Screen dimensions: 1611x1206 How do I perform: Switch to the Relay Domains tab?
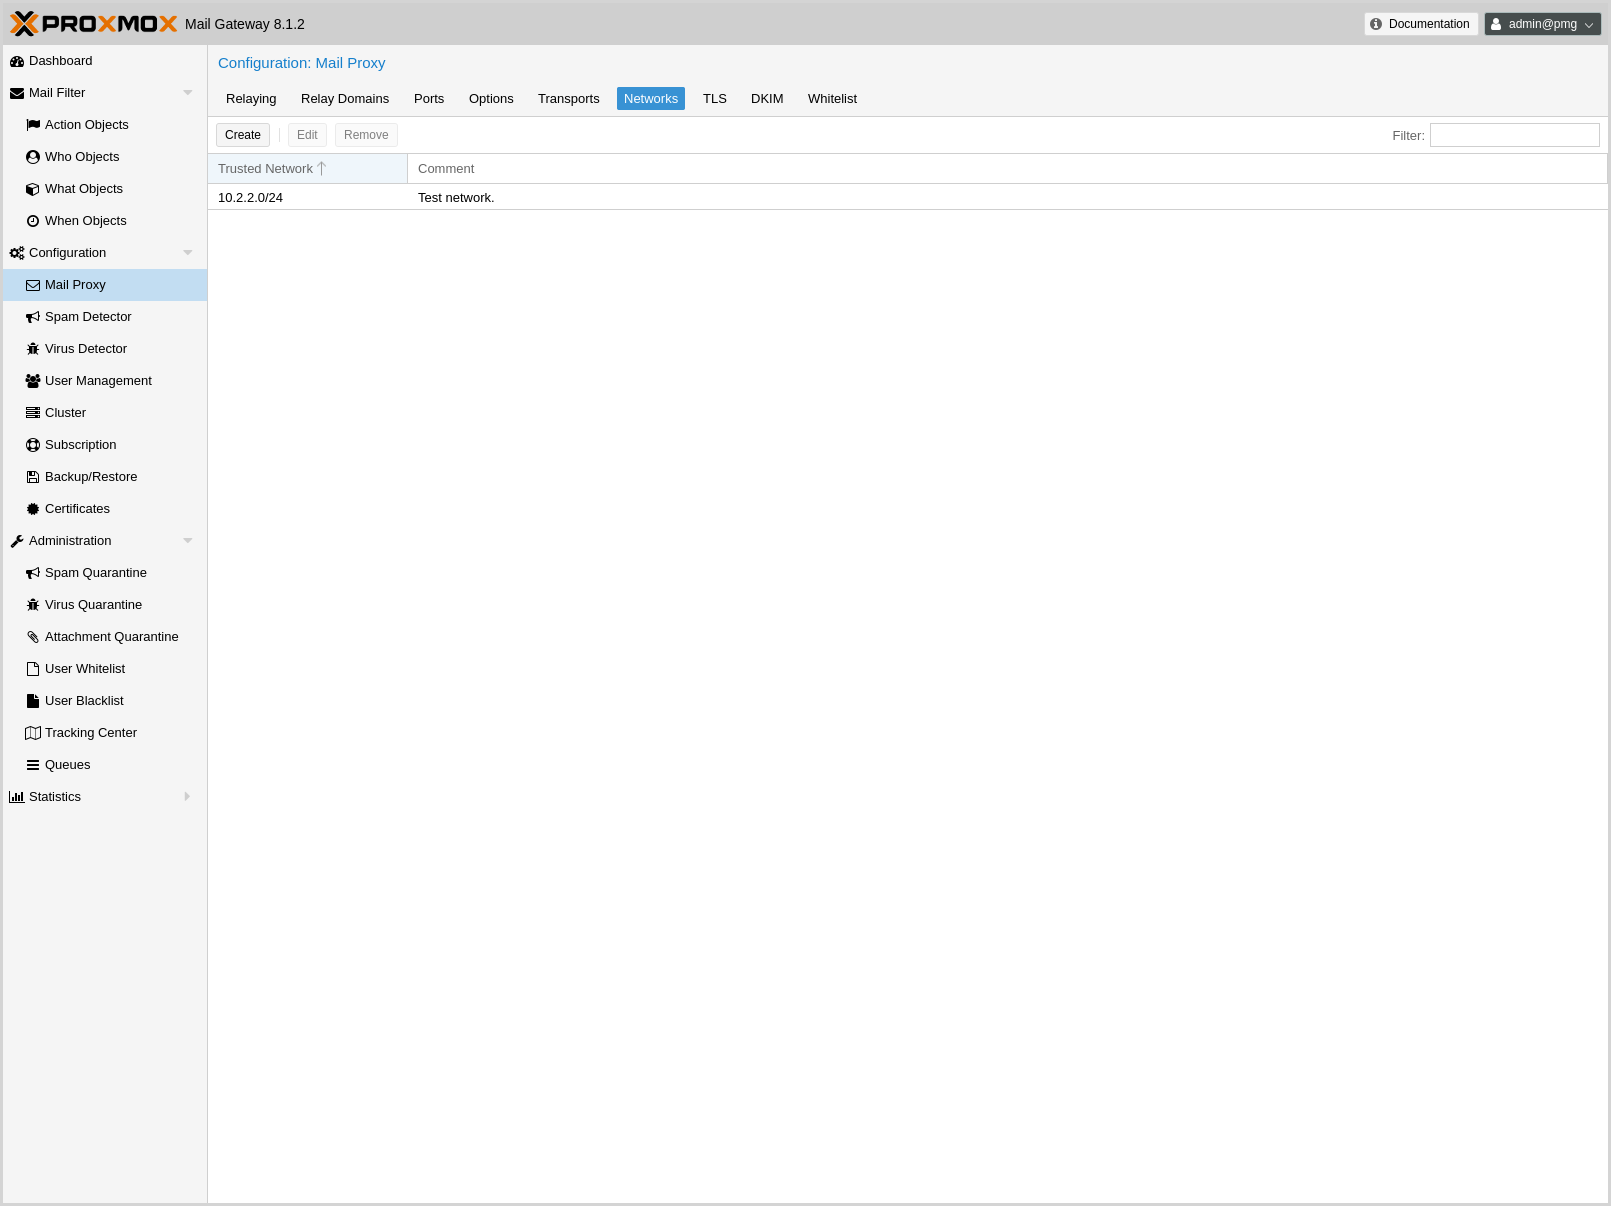coord(344,99)
